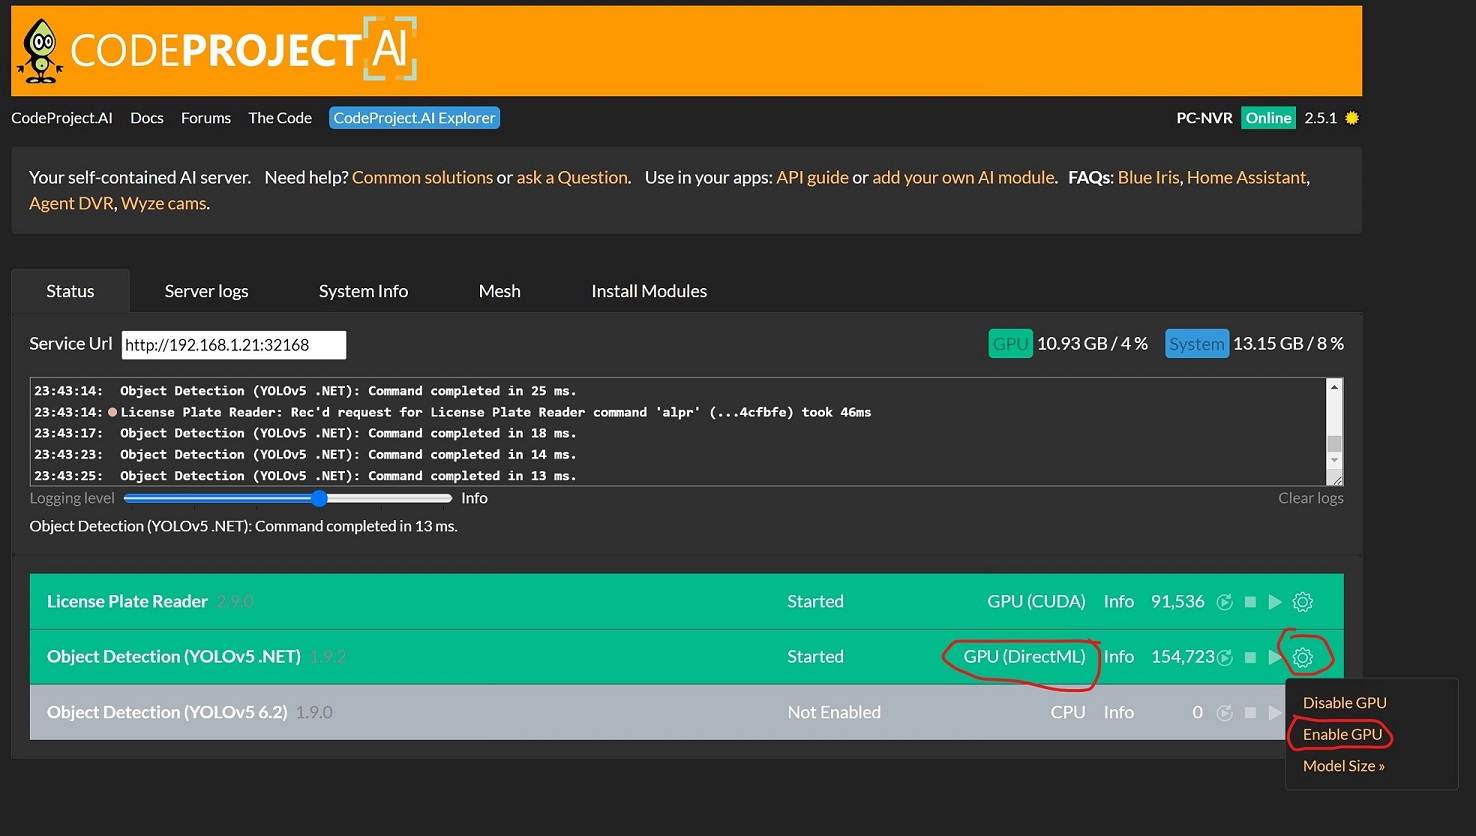Screen dimensions: 1476x836
Task: Start the Object Detection (YOLOv5 6.2) module
Action: (1275, 713)
